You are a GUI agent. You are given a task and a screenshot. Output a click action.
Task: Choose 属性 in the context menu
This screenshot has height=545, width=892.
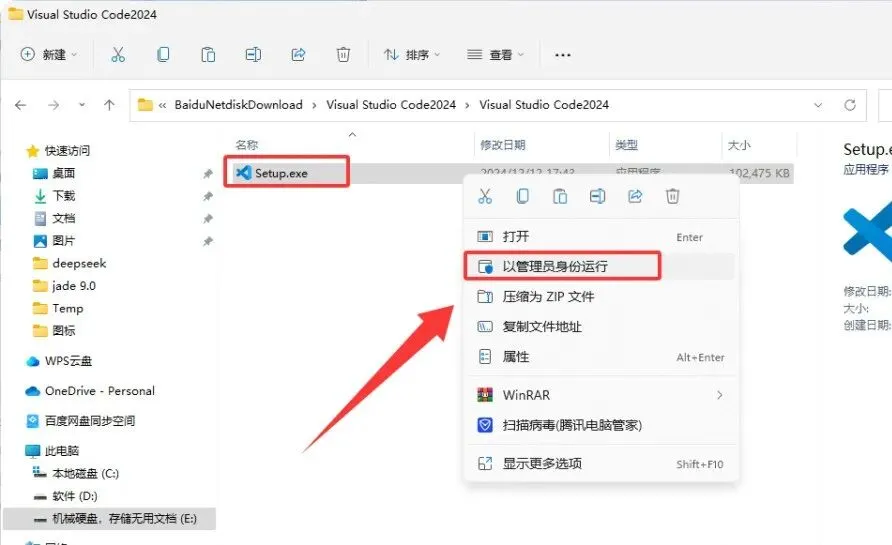tap(601, 357)
